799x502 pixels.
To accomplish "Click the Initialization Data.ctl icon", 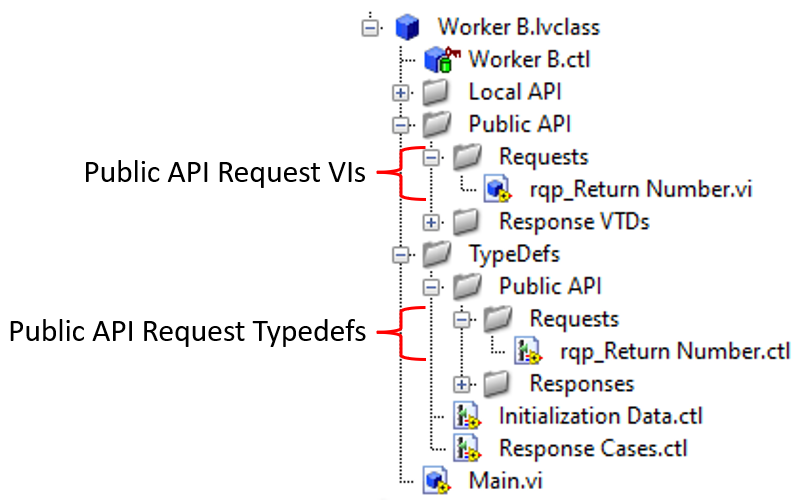I will [x=467, y=416].
